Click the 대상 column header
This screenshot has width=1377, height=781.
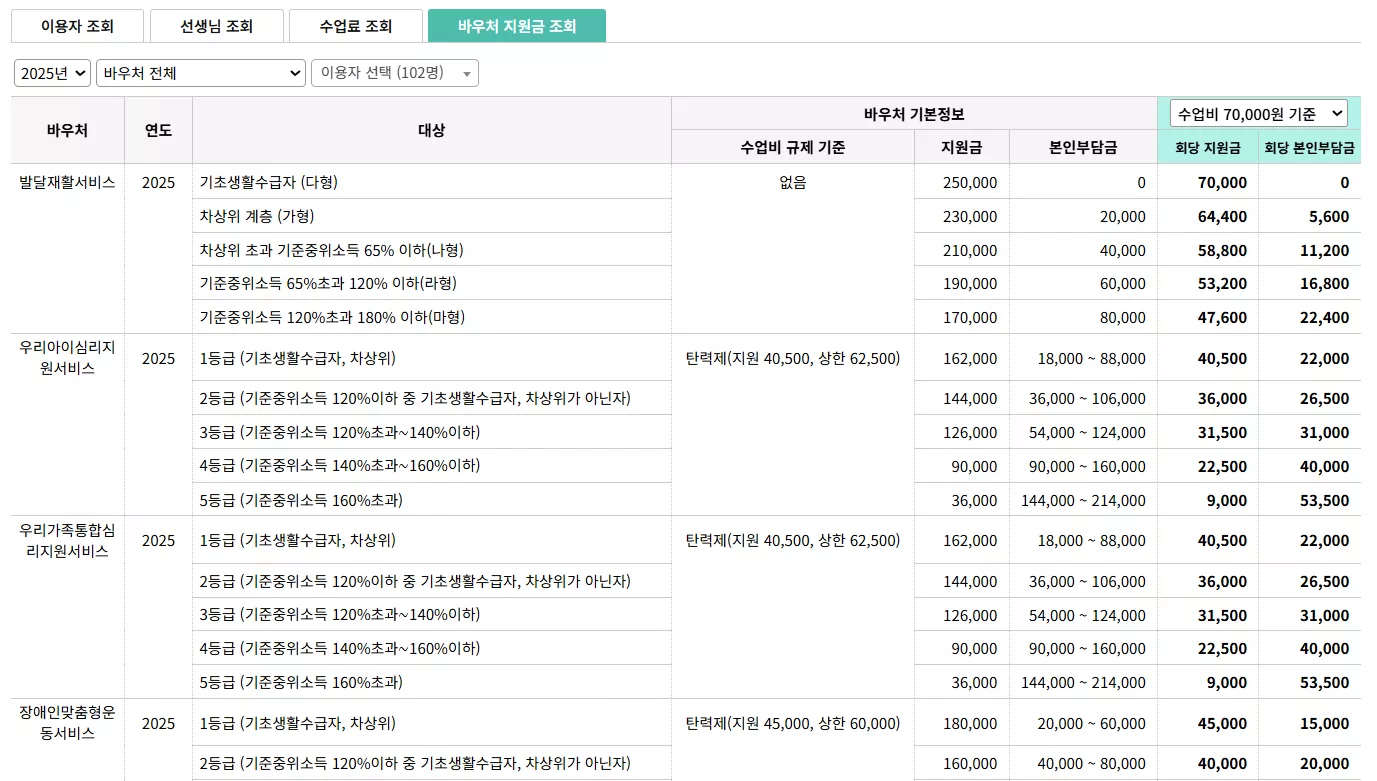[x=430, y=129]
